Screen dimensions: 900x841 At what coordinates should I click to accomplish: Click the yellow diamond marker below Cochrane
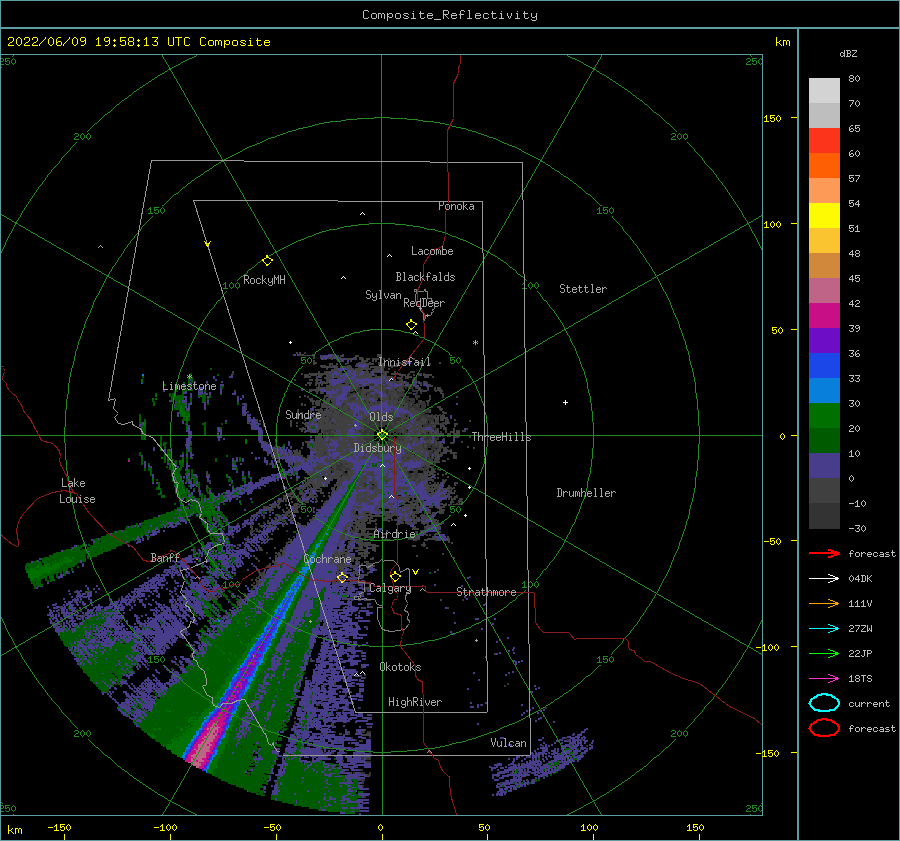[342, 577]
